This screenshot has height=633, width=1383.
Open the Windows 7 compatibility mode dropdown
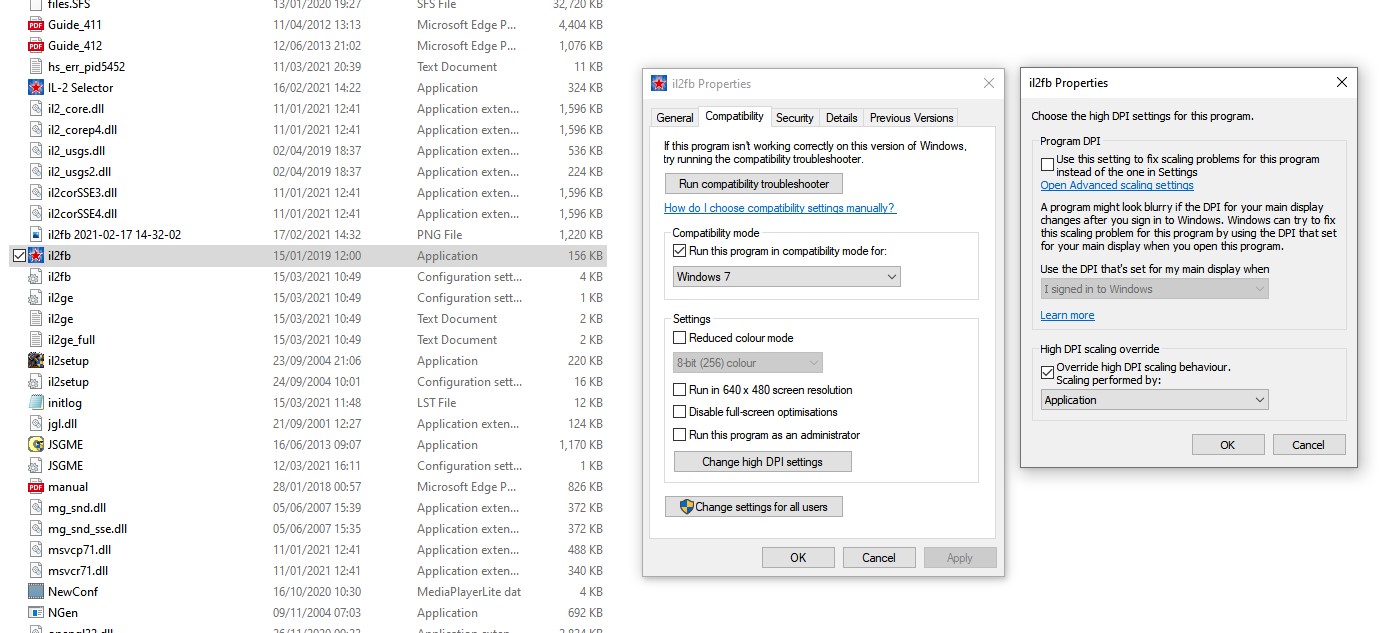tap(787, 277)
